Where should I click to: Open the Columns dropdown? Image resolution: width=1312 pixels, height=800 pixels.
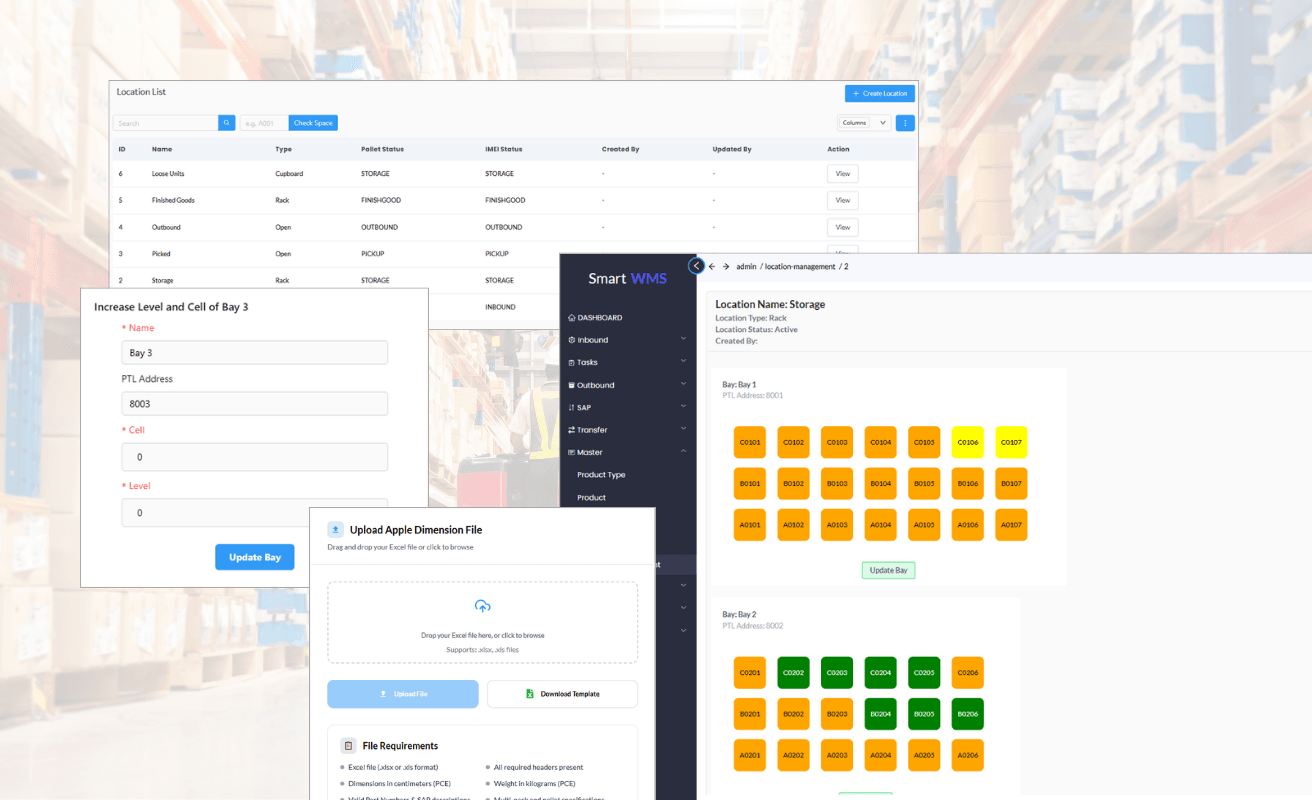coord(863,123)
